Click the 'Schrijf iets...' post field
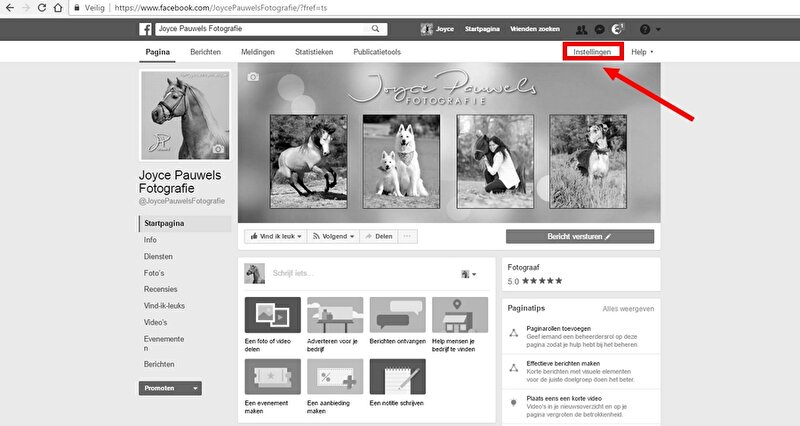 [x=360, y=273]
